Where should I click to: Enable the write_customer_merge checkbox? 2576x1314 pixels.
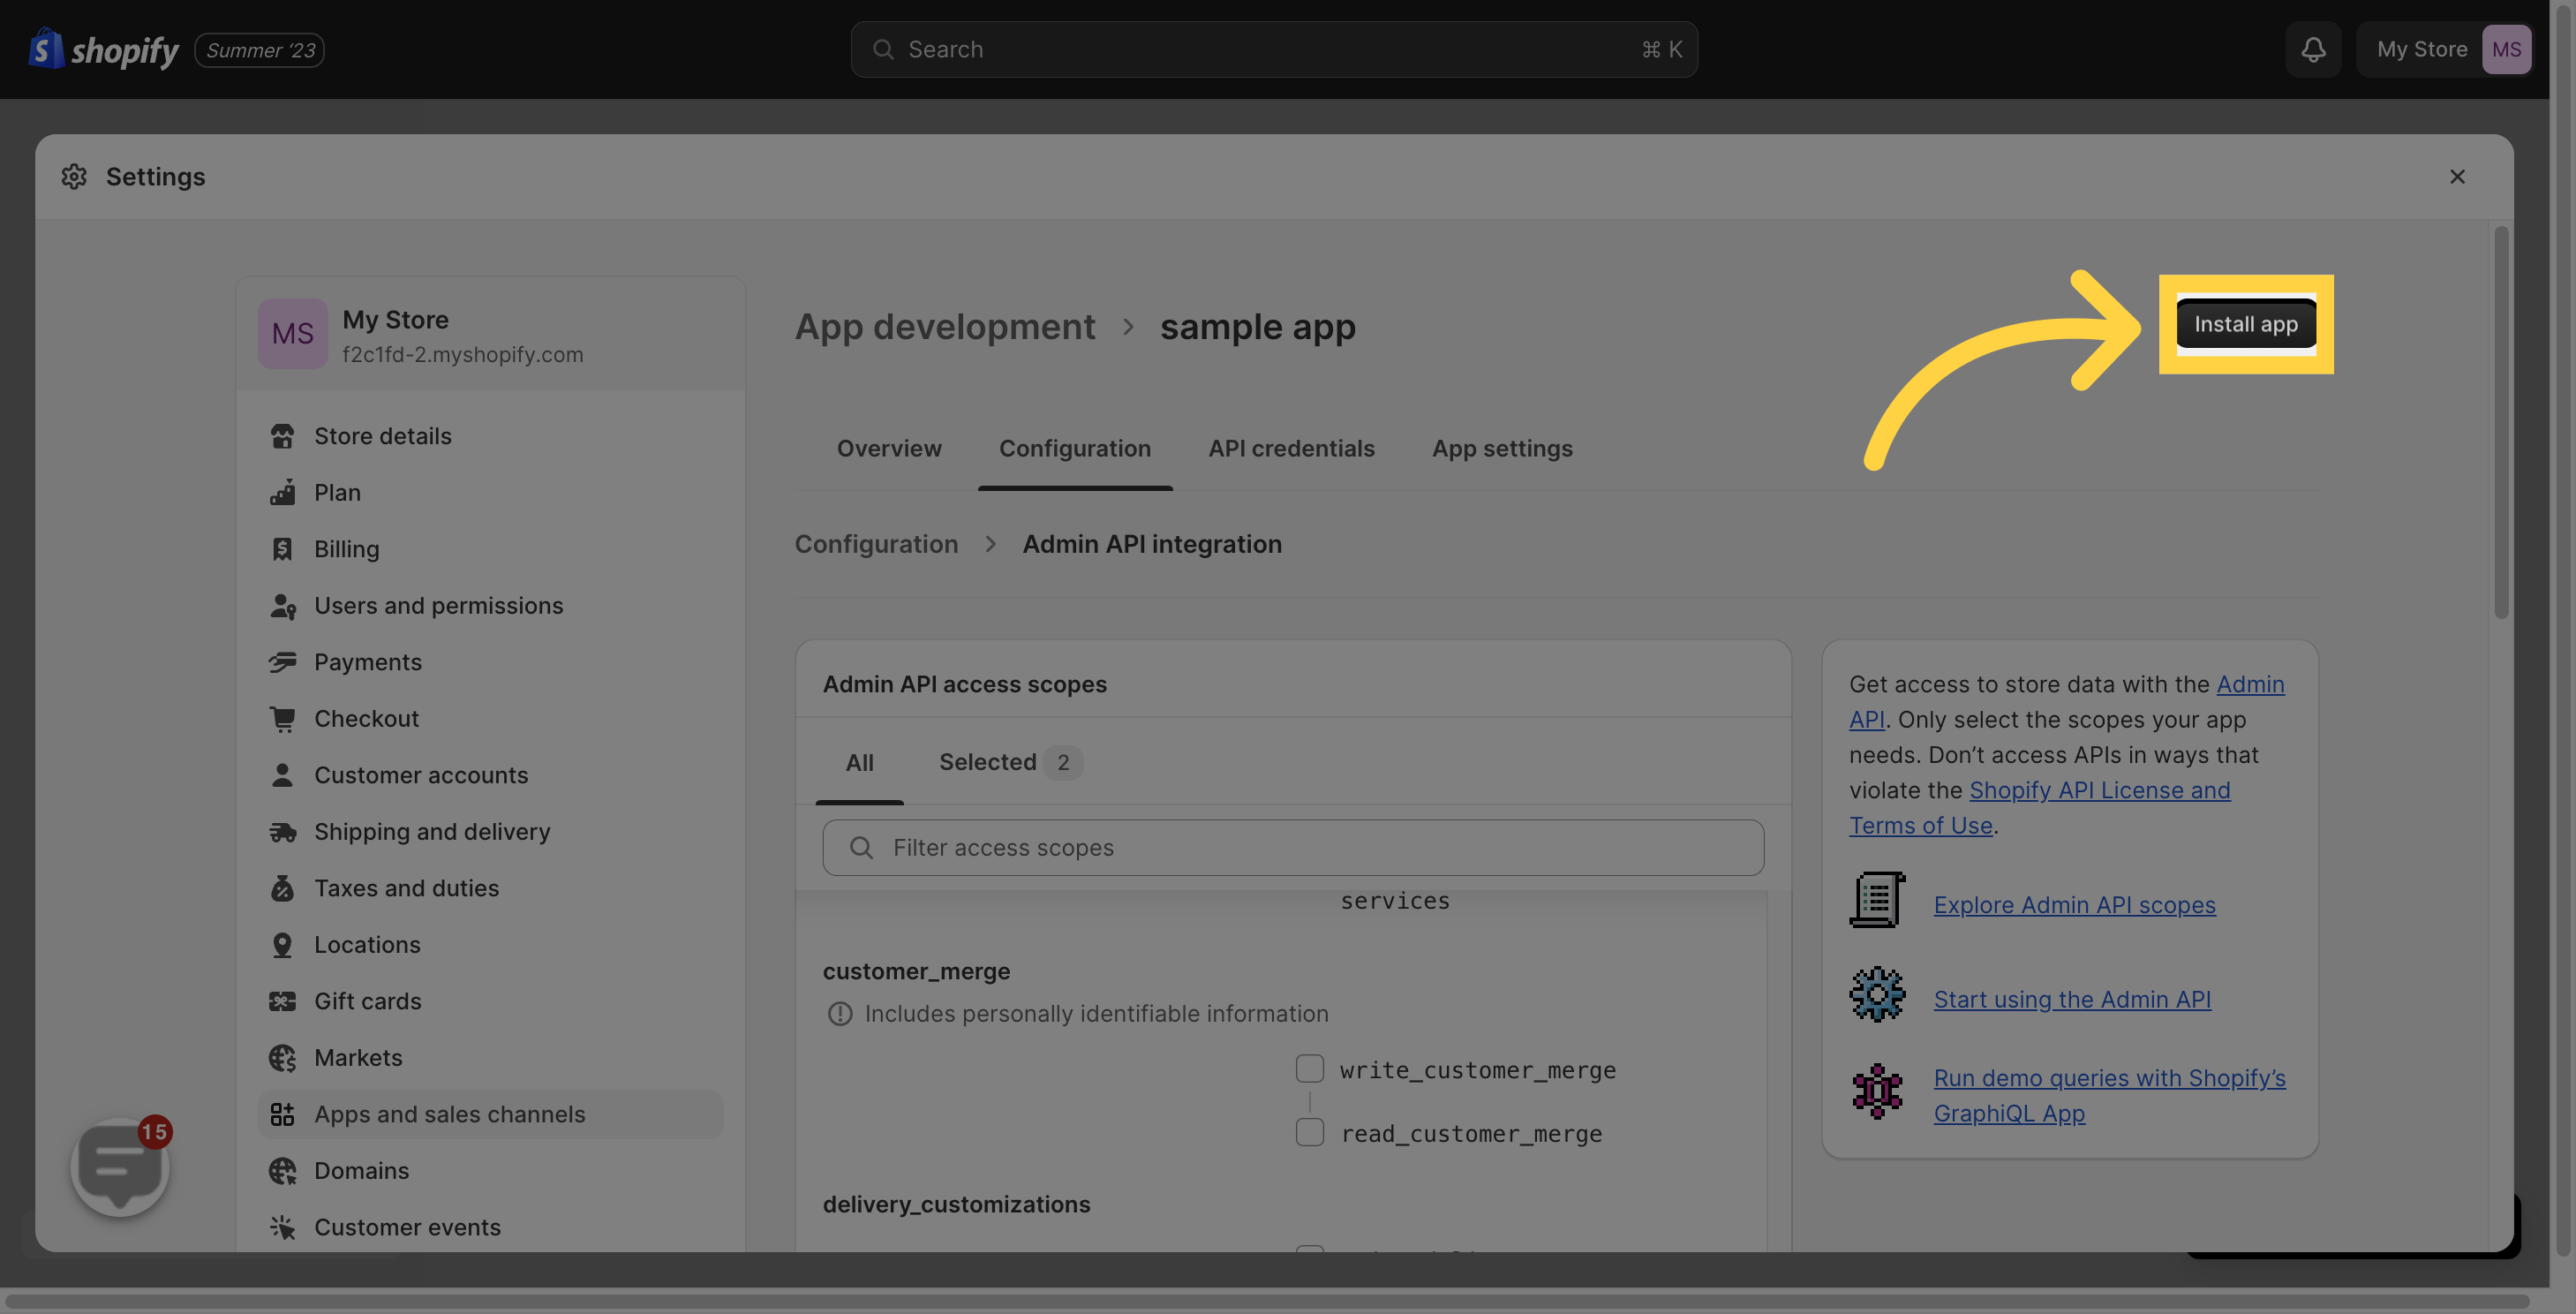1309,1068
